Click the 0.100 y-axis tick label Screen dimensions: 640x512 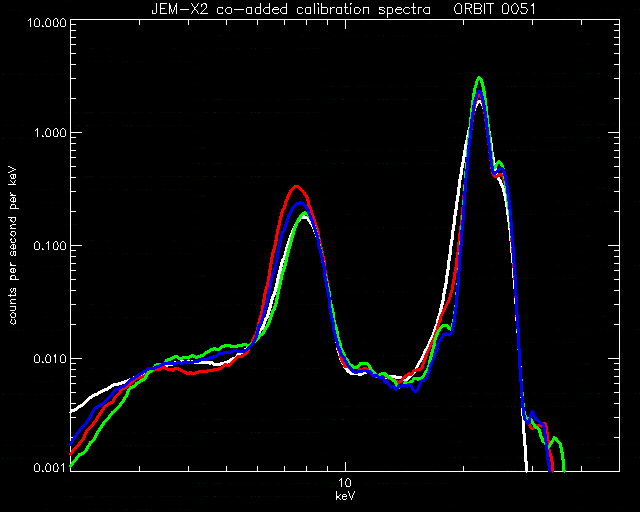coord(50,246)
